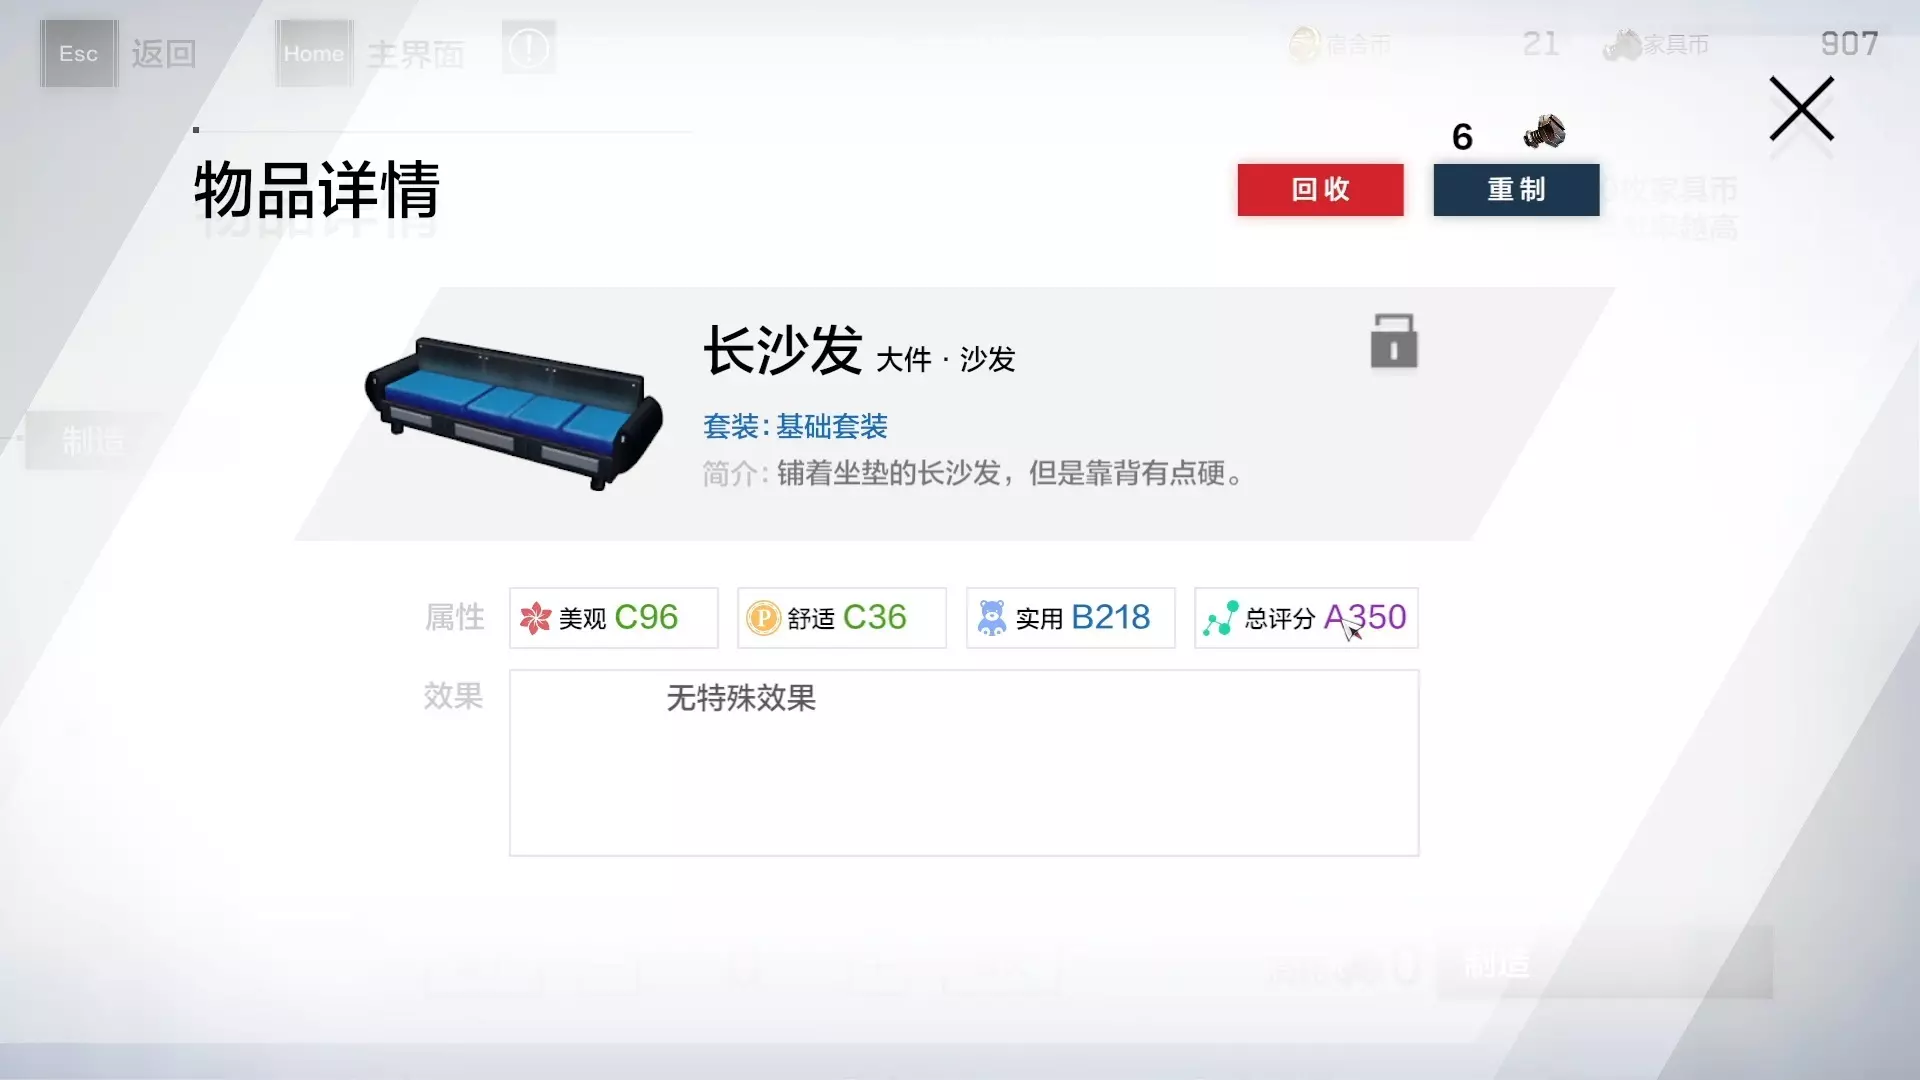Click the 总评分 graph icon
Screen dimensions: 1920x1080
[1220, 618]
